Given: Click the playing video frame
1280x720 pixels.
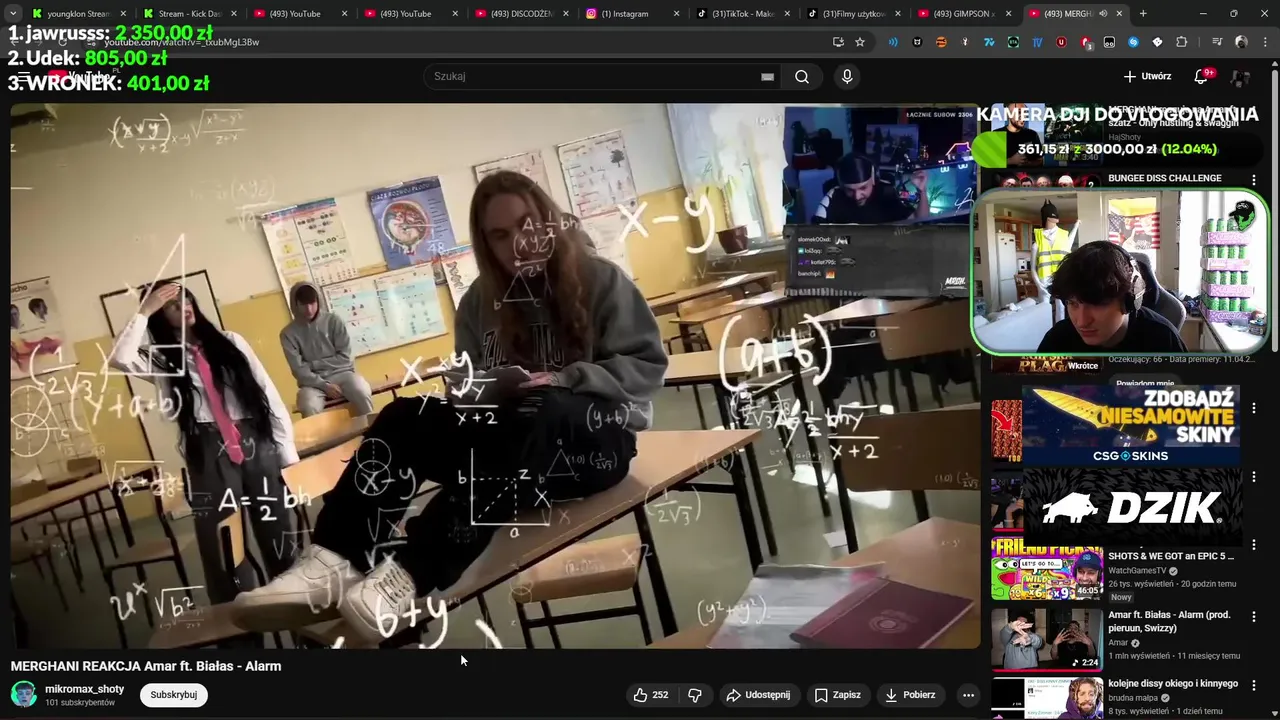Looking at the screenshot, I should [495, 375].
